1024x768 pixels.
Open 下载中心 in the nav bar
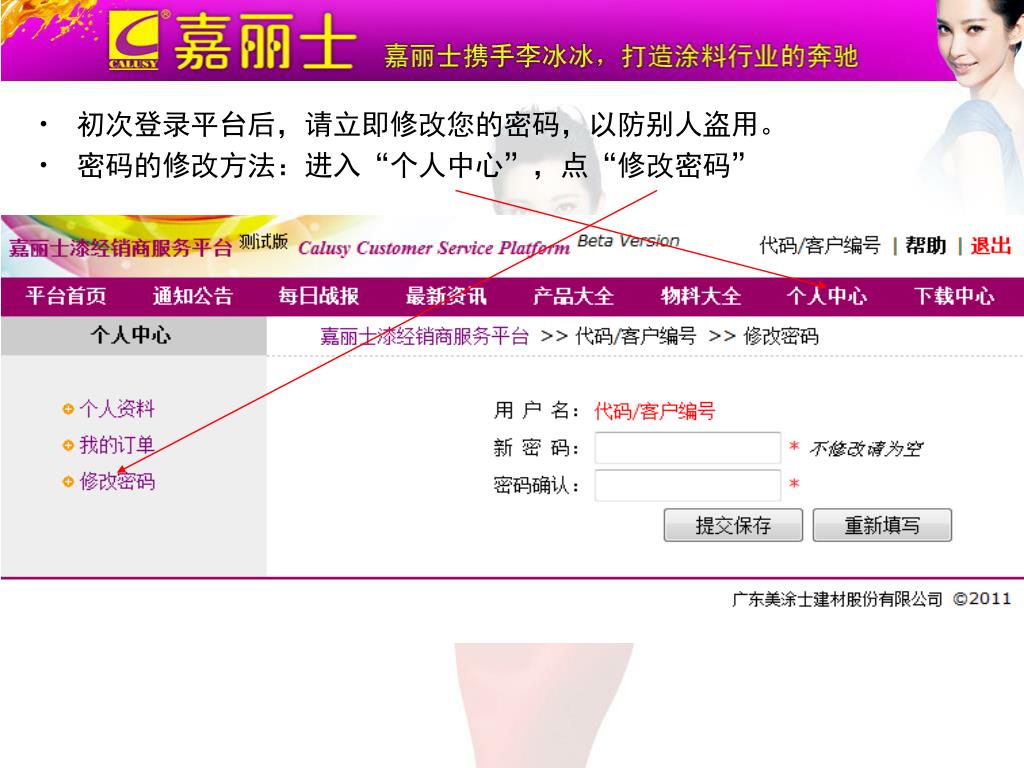coord(954,296)
